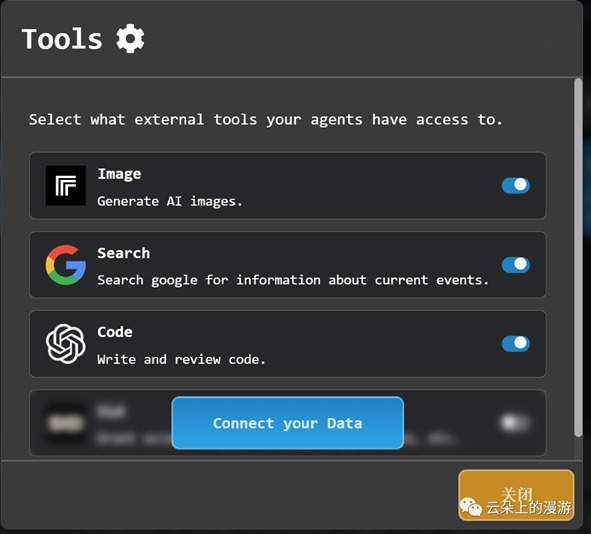Click the Search google description text

click(x=293, y=280)
